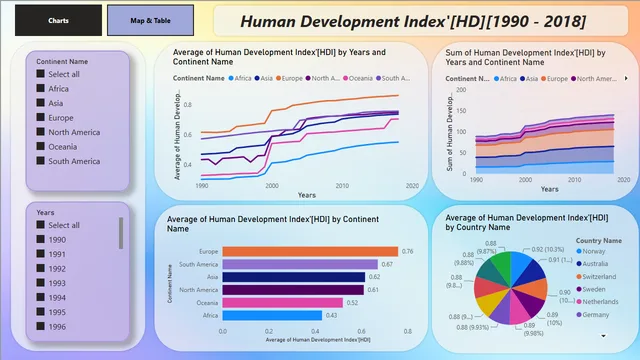Open the Charts page button
The width and height of the screenshot is (640, 360).
point(58,20)
